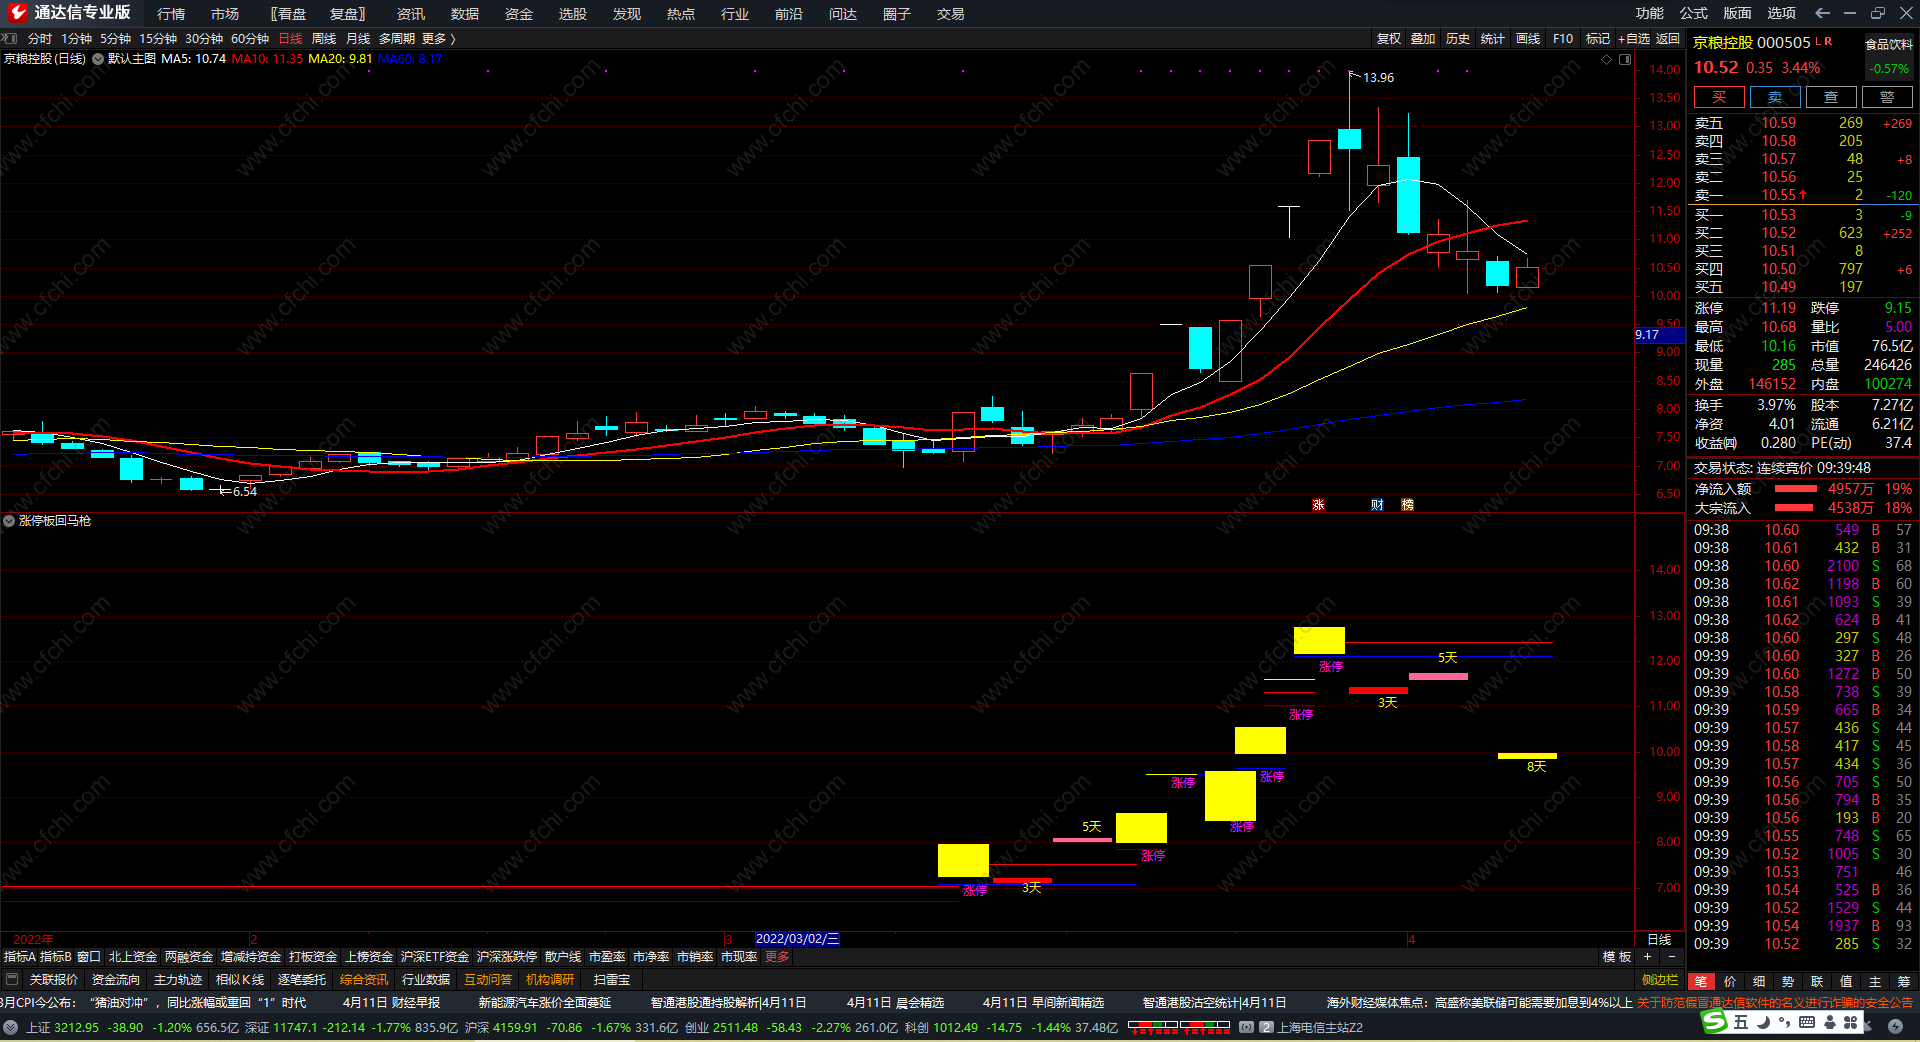
Task: Switch to the 1分钟 period
Action: coord(76,38)
